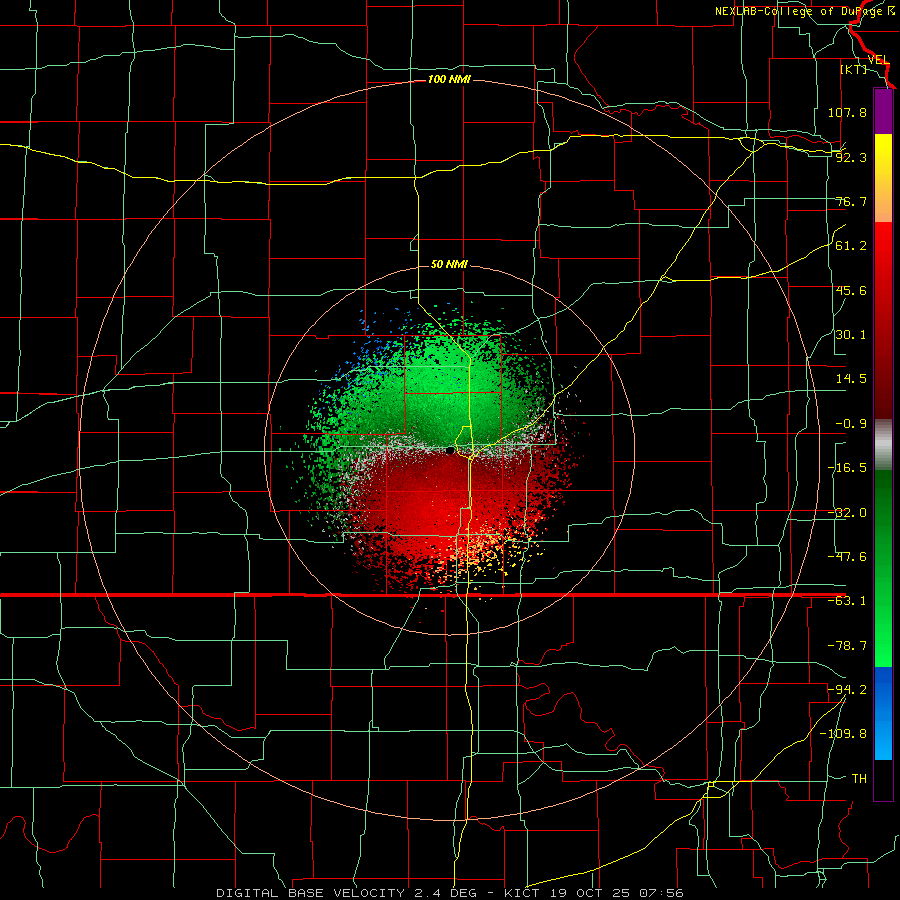Click the 45.6 value on velocity scale
900x900 pixels.
point(851,290)
